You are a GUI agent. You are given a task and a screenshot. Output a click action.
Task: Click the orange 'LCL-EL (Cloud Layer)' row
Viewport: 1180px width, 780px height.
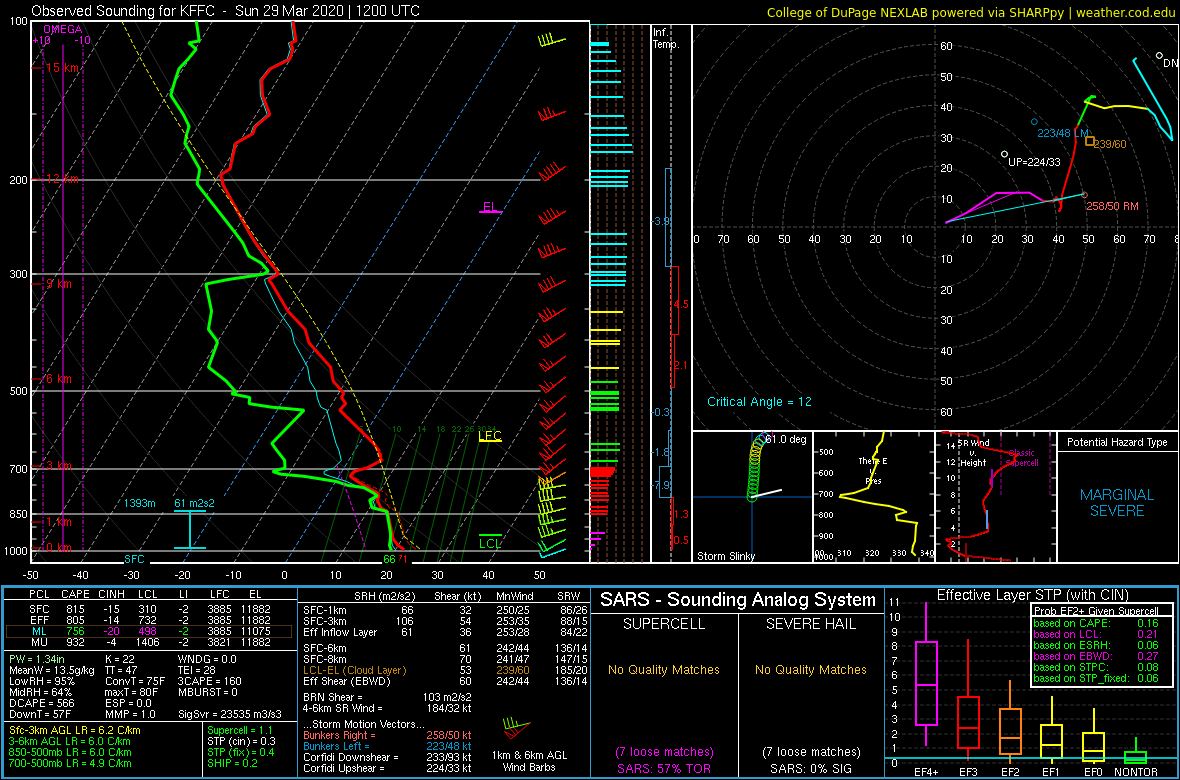point(443,669)
